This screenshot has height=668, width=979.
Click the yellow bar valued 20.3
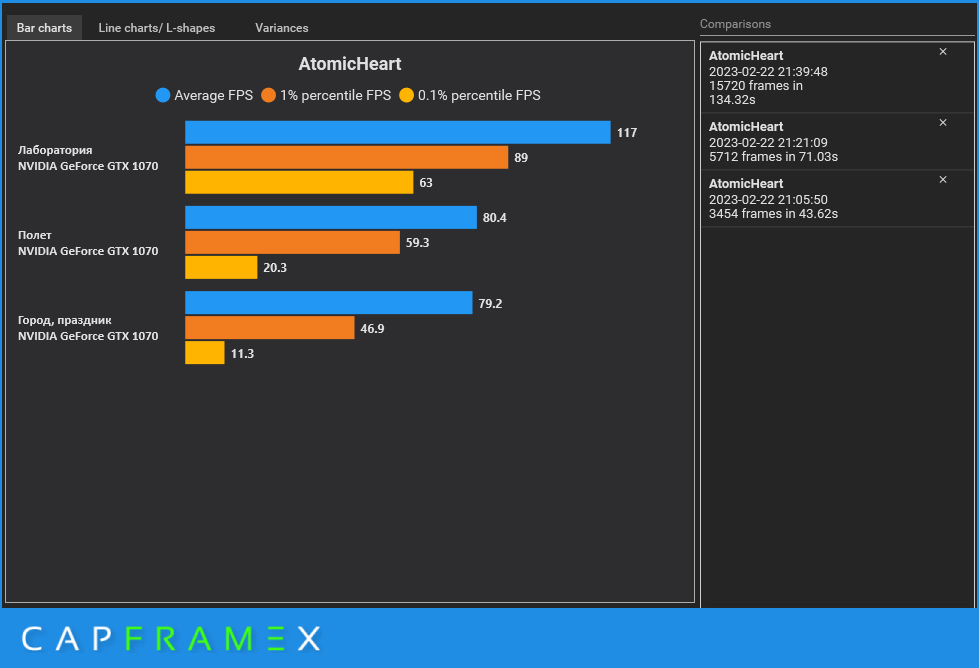click(x=221, y=267)
